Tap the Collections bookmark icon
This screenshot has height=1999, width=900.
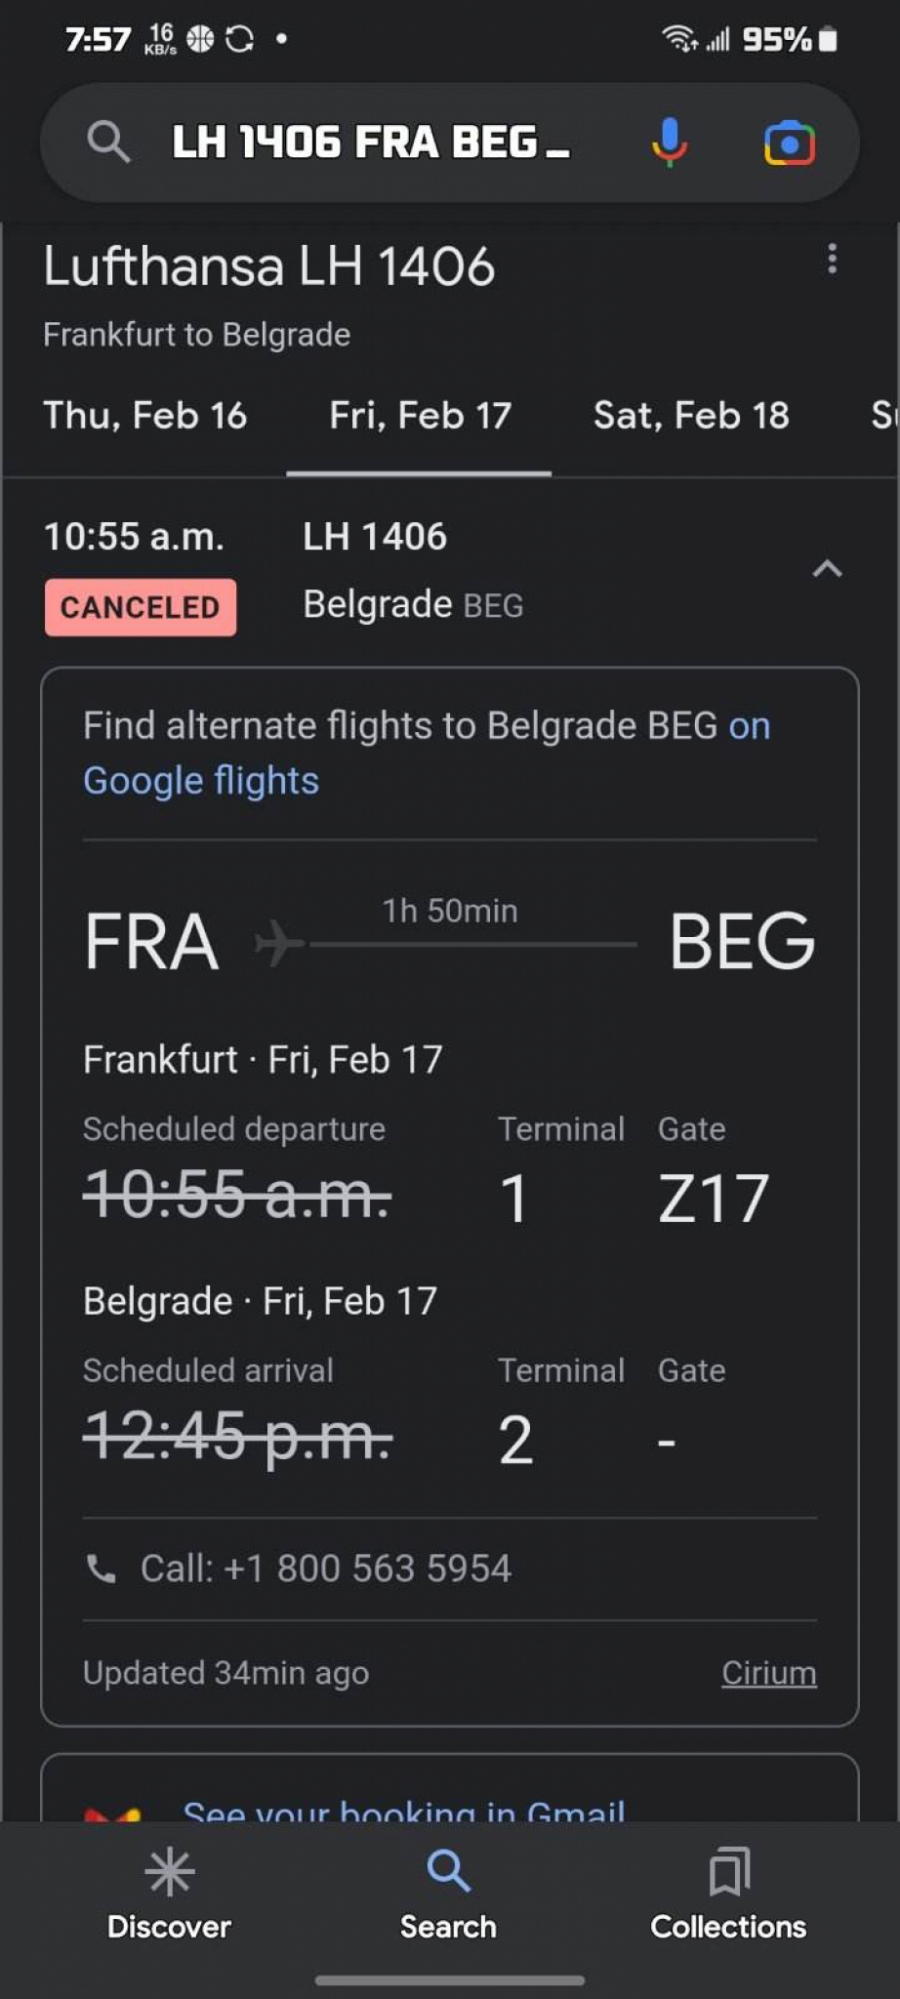728,1872
